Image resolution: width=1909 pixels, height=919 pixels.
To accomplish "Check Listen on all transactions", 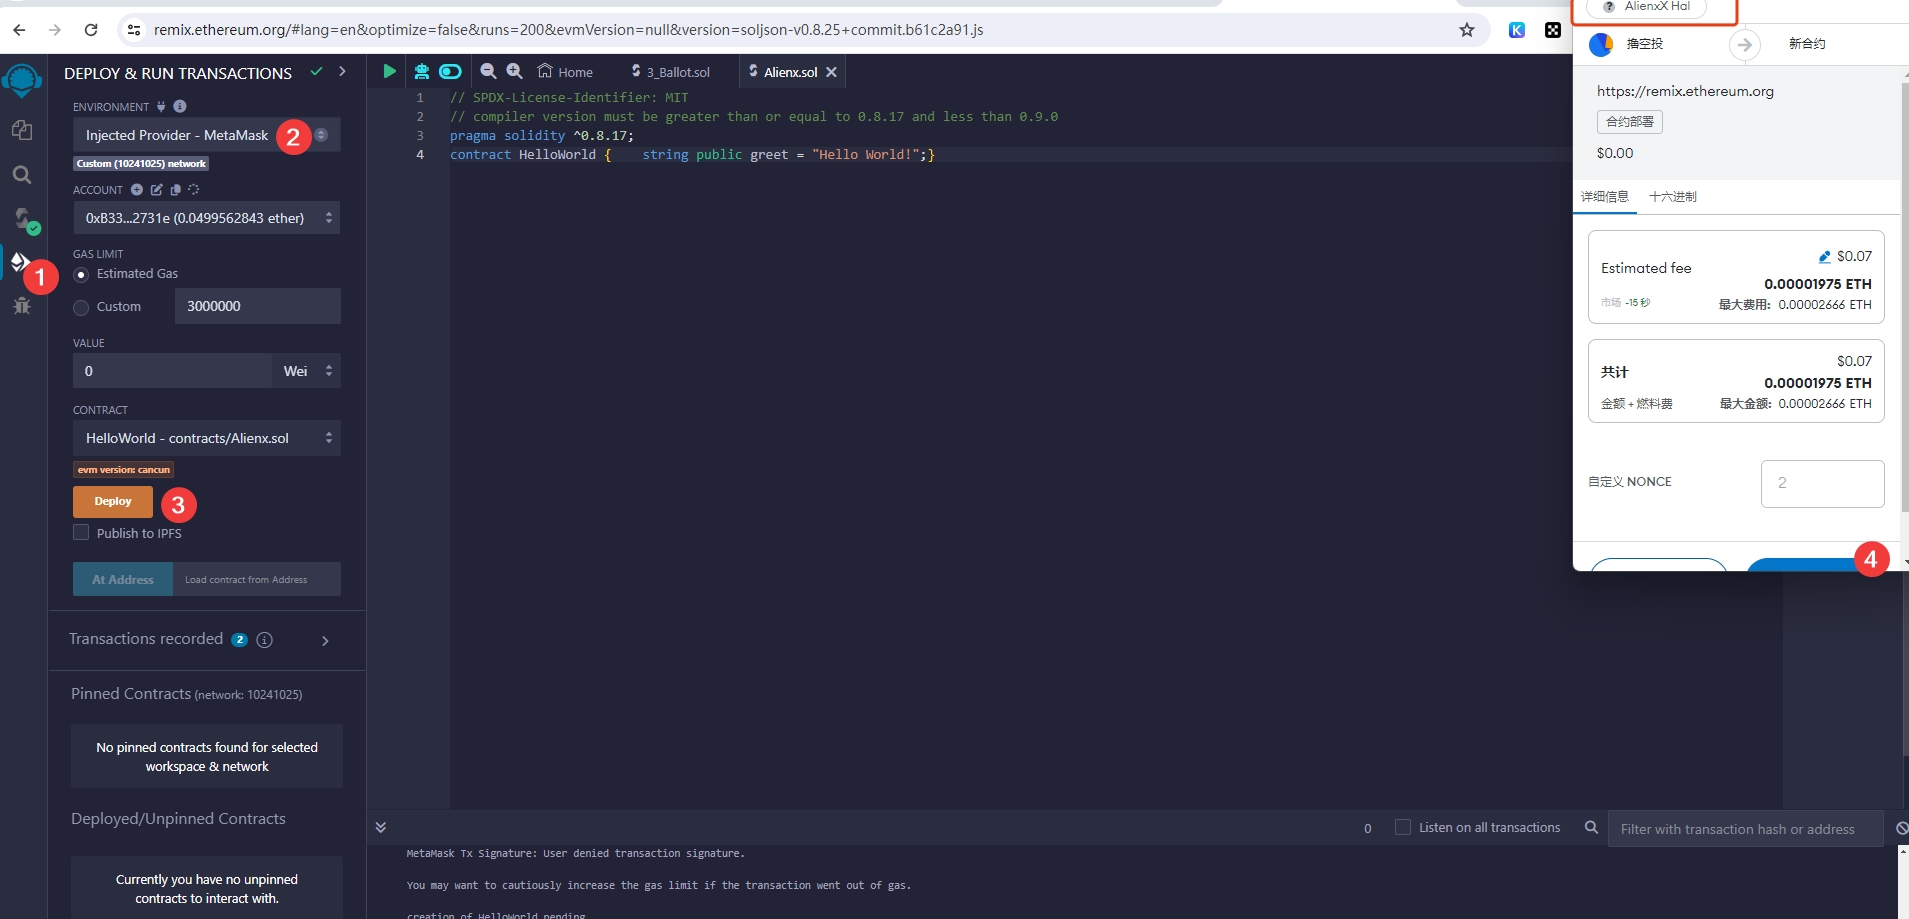I will pyautogui.click(x=1403, y=827).
